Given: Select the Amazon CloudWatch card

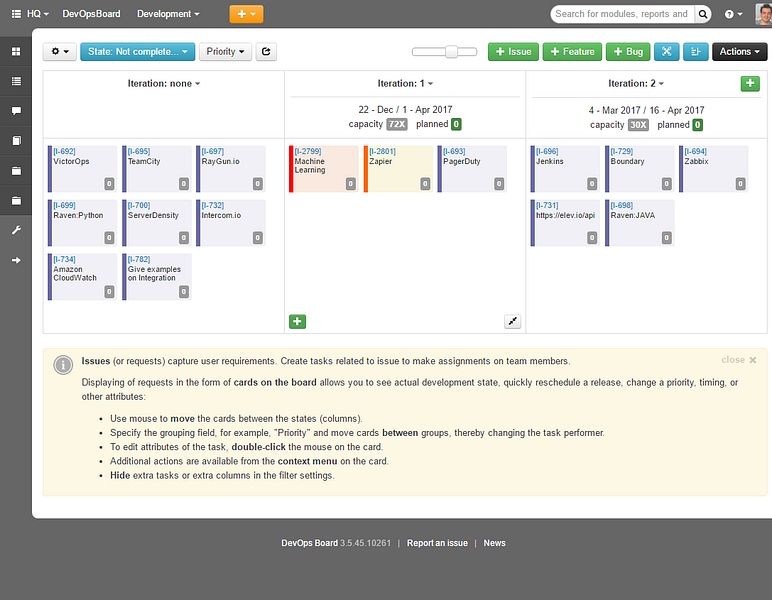Looking at the screenshot, I should (83, 277).
